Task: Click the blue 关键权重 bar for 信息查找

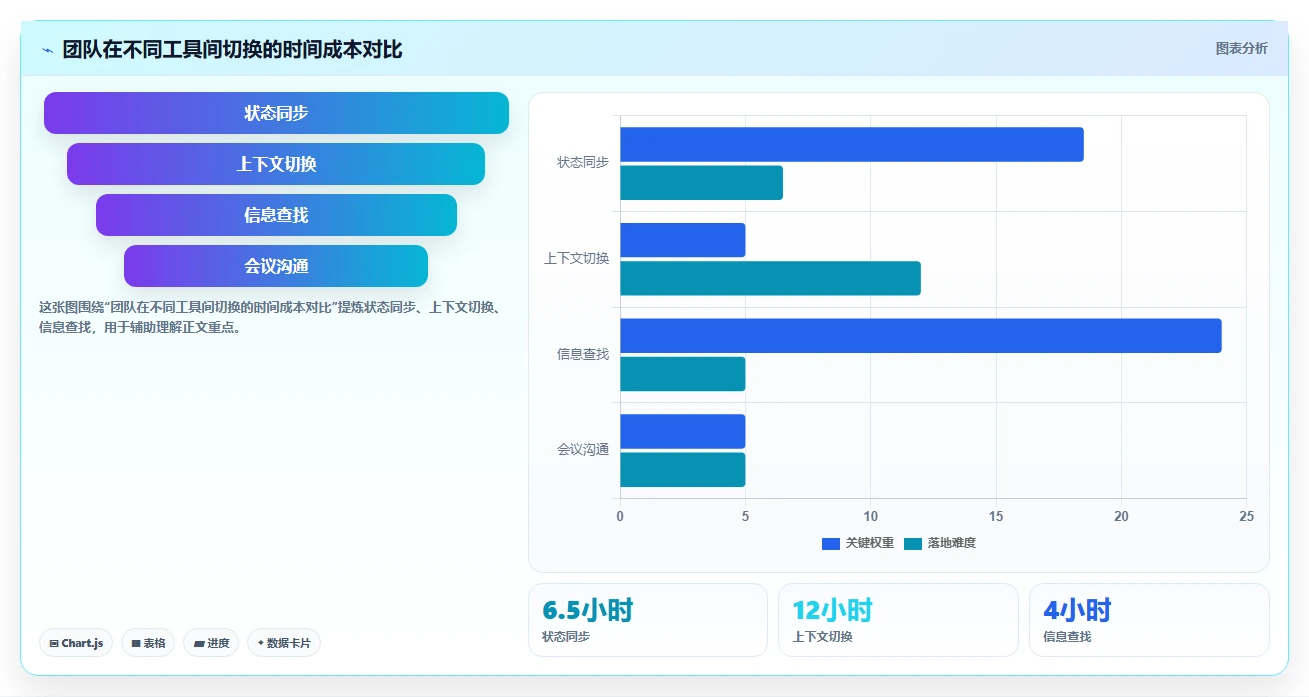Action: coord(921,336)
